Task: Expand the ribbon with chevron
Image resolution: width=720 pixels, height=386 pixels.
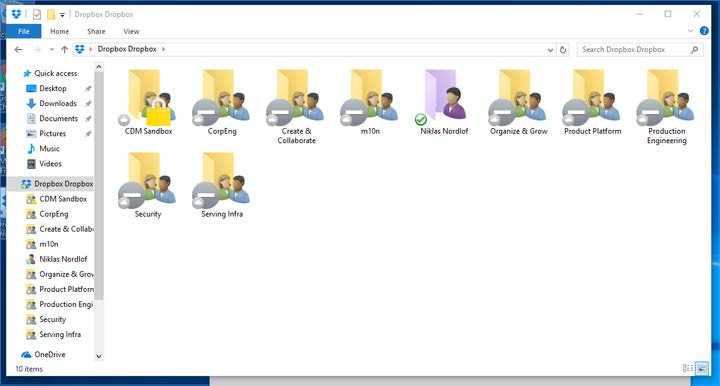Action: point(690,31)
